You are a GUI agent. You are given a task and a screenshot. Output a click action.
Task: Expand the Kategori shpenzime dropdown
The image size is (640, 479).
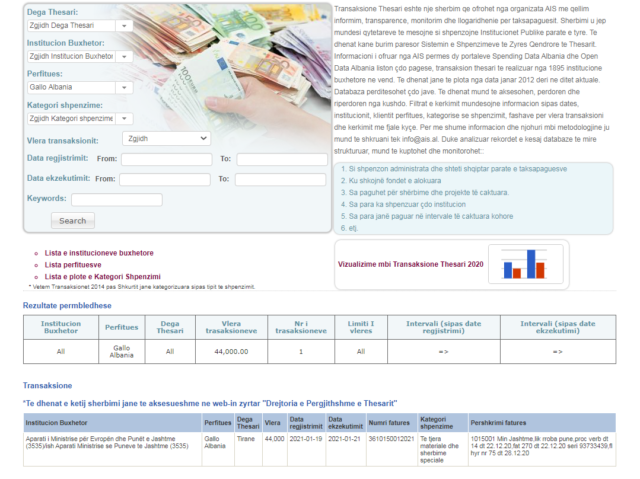[80, 119]
